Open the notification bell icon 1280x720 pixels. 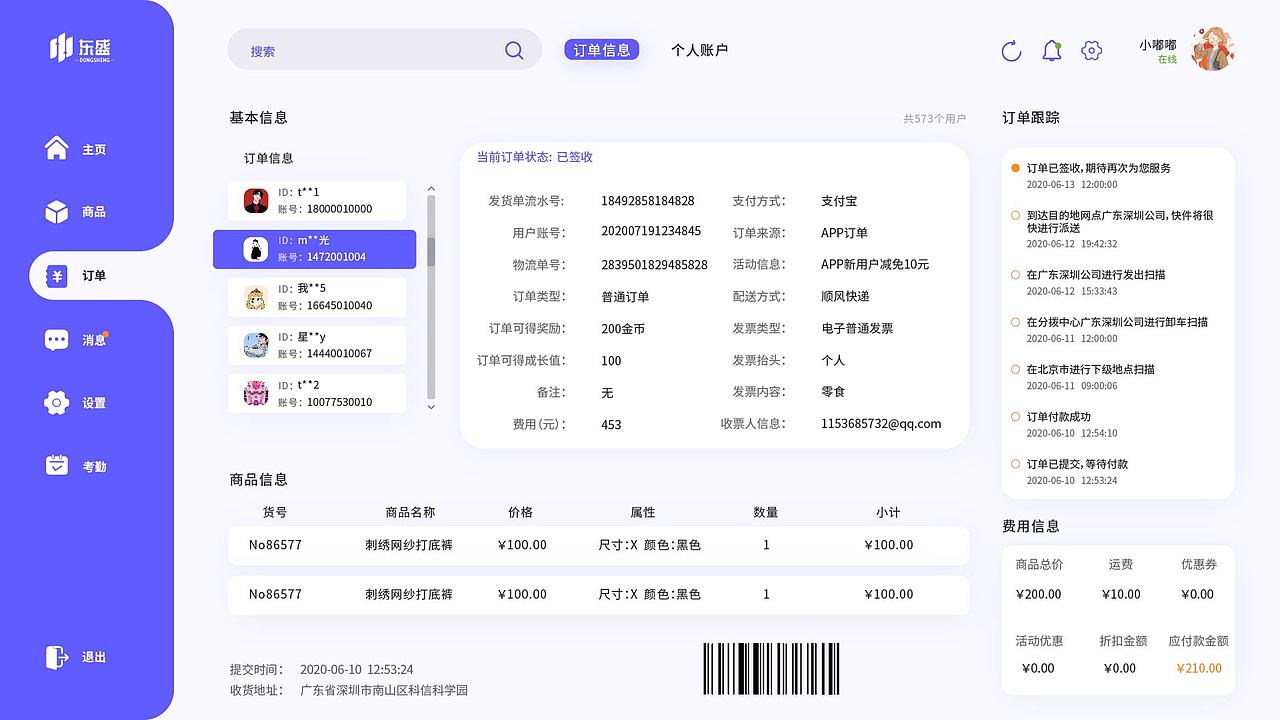[1051, 51]
